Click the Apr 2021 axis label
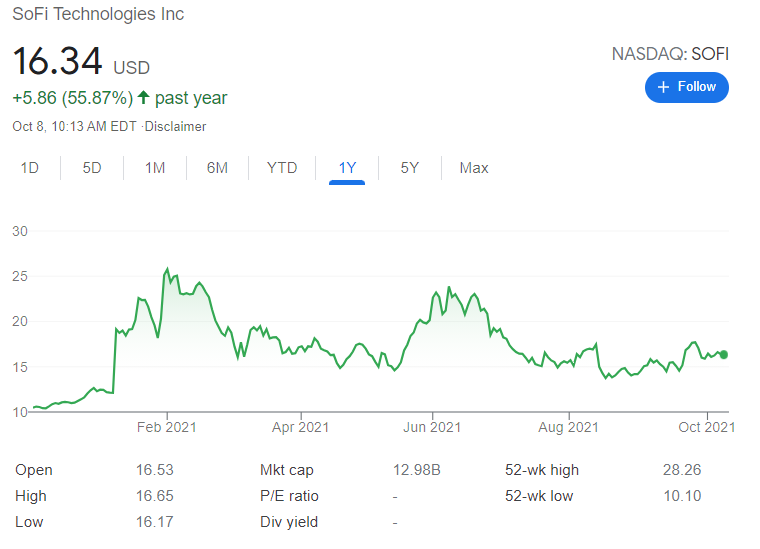Screen dimensions: 760x549 (x=300, y=427)
